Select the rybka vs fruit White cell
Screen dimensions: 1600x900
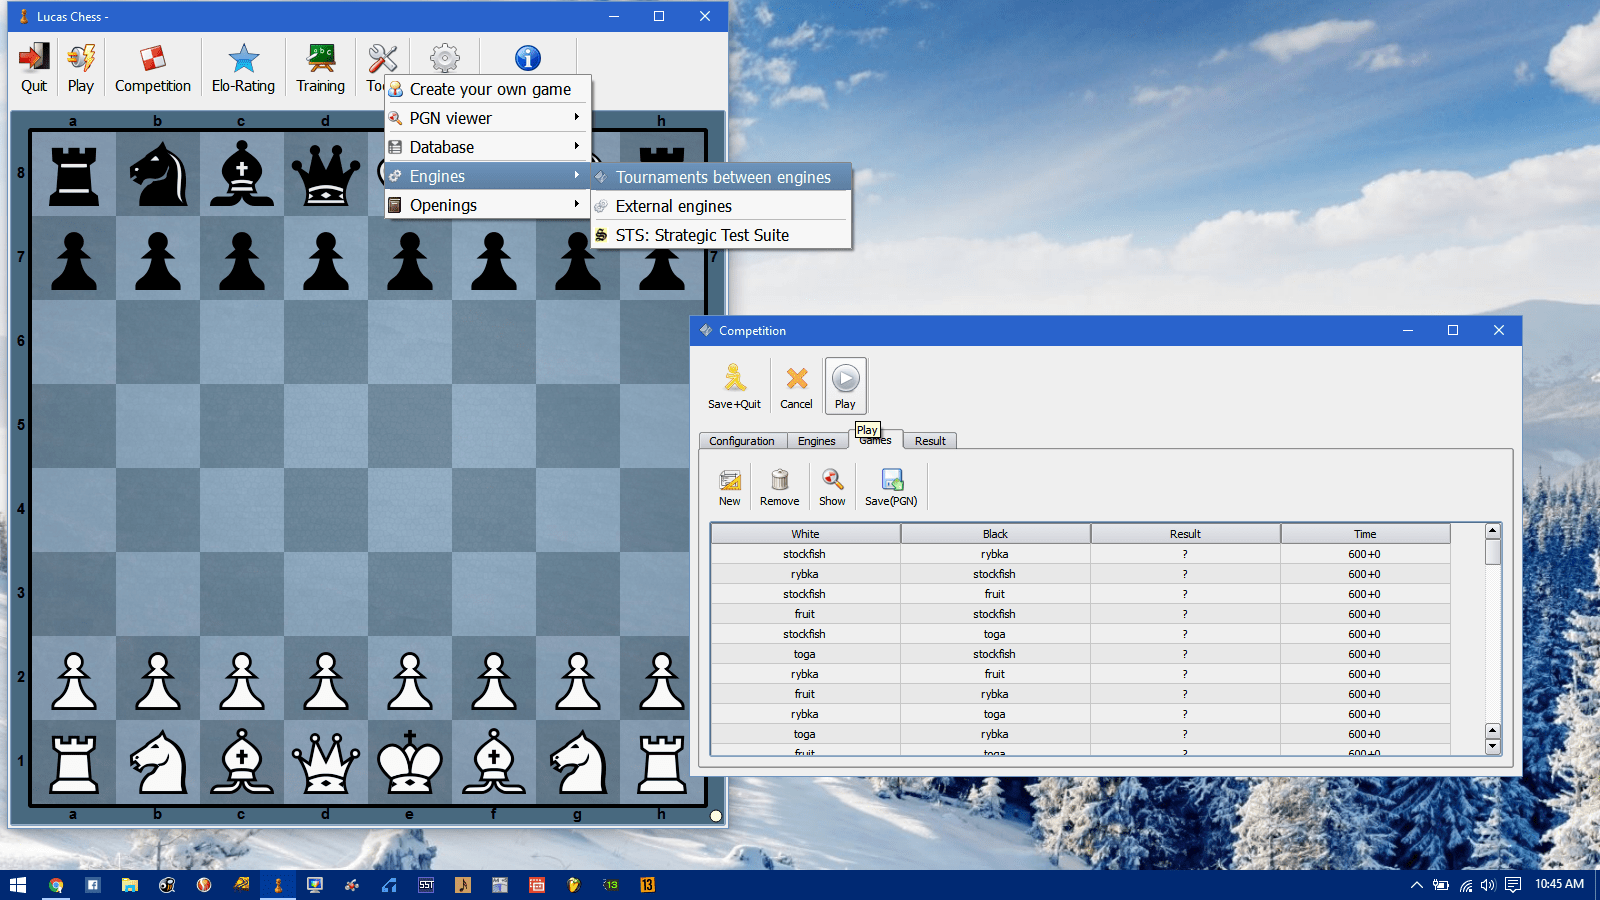pyautogui.click(x=805, y=674)
